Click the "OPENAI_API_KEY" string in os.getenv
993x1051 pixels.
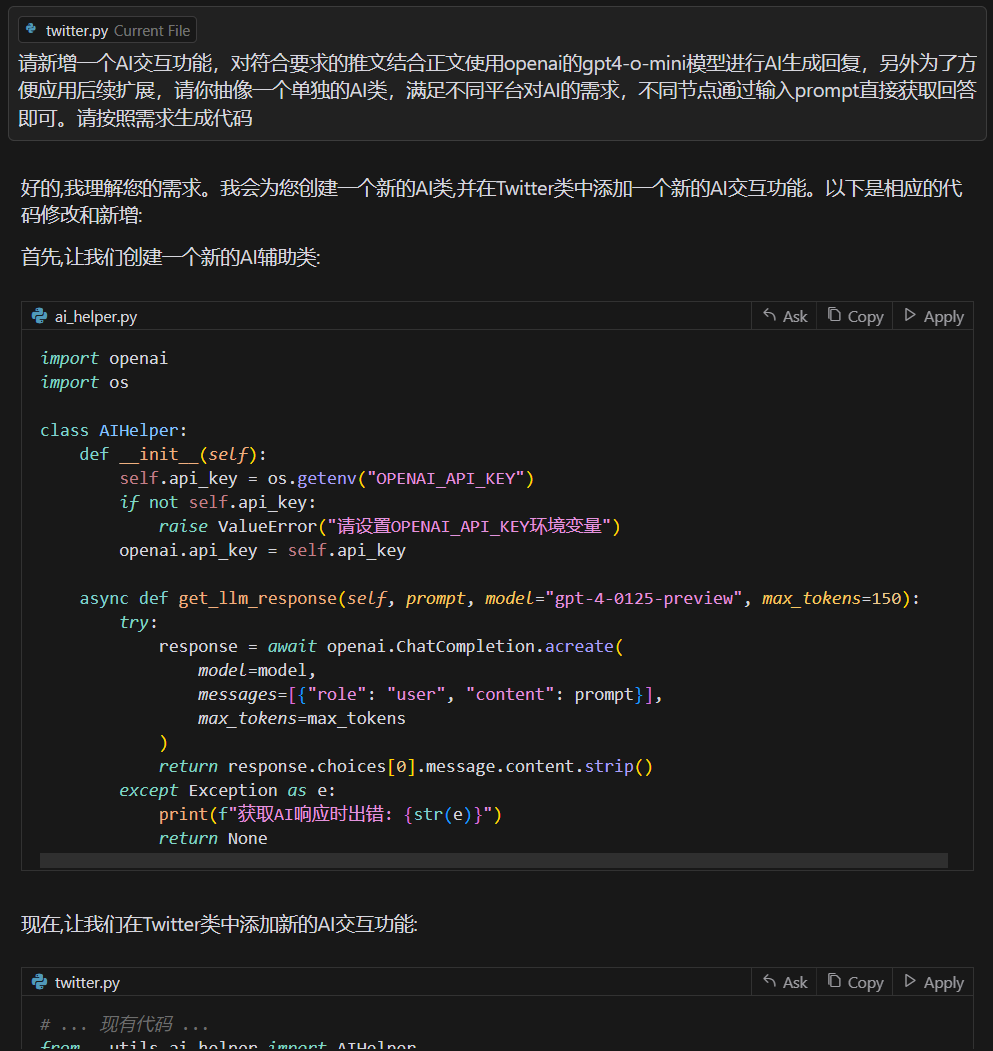(x=446, y=478)
